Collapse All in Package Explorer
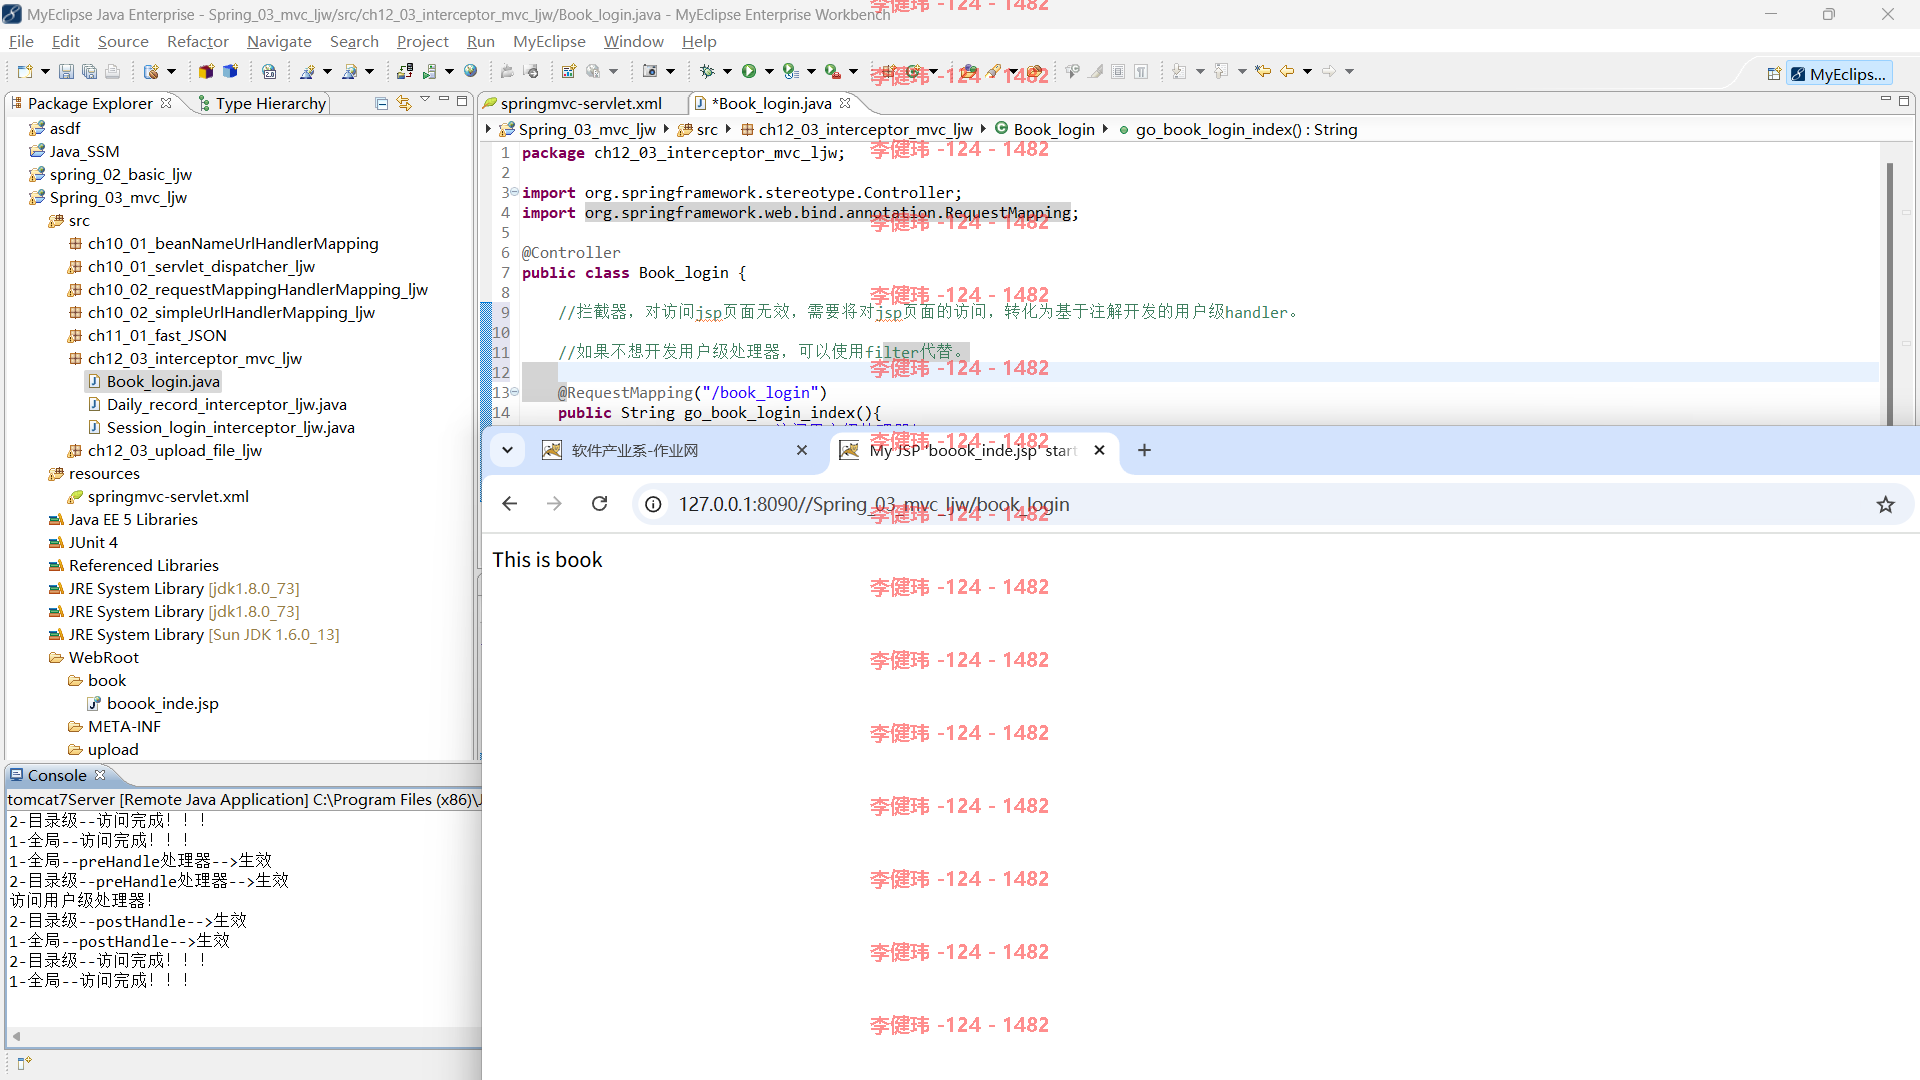Viewport: 1920px width, 1080px height. [382, 103]
